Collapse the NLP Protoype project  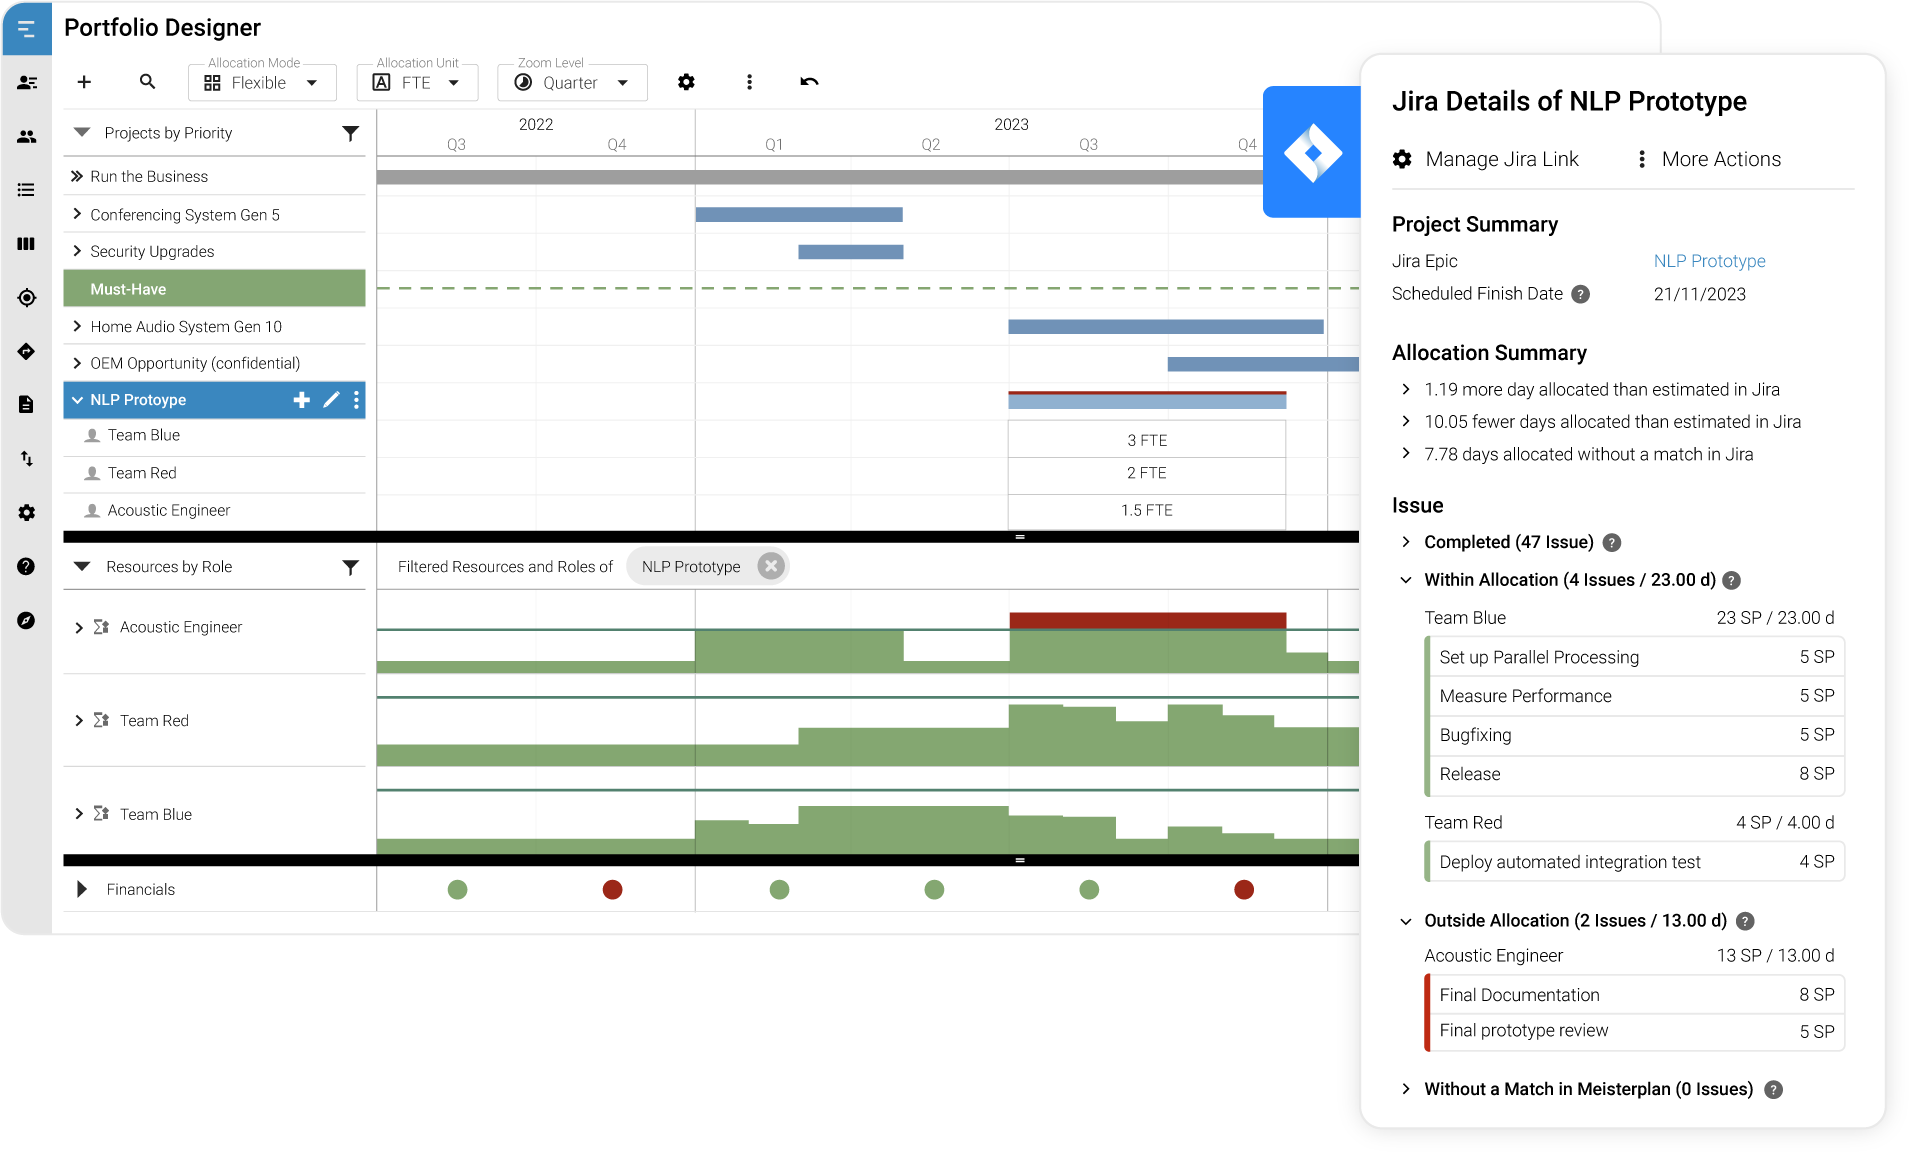77,400
